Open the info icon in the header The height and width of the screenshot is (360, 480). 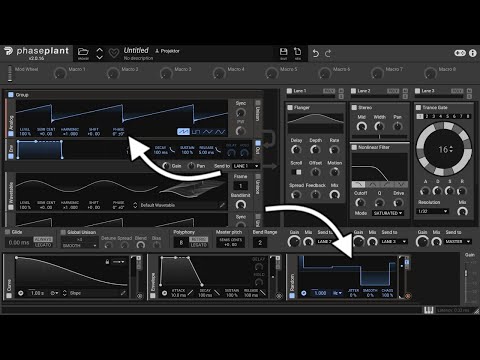point(473,53)
